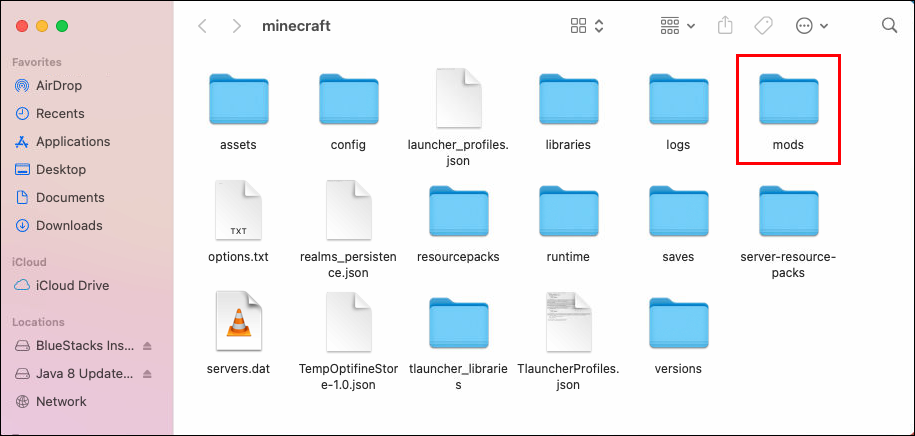Eject Java 8 Update... volume
The height and width of the screenshot is (436, 915).
[147, 374]
